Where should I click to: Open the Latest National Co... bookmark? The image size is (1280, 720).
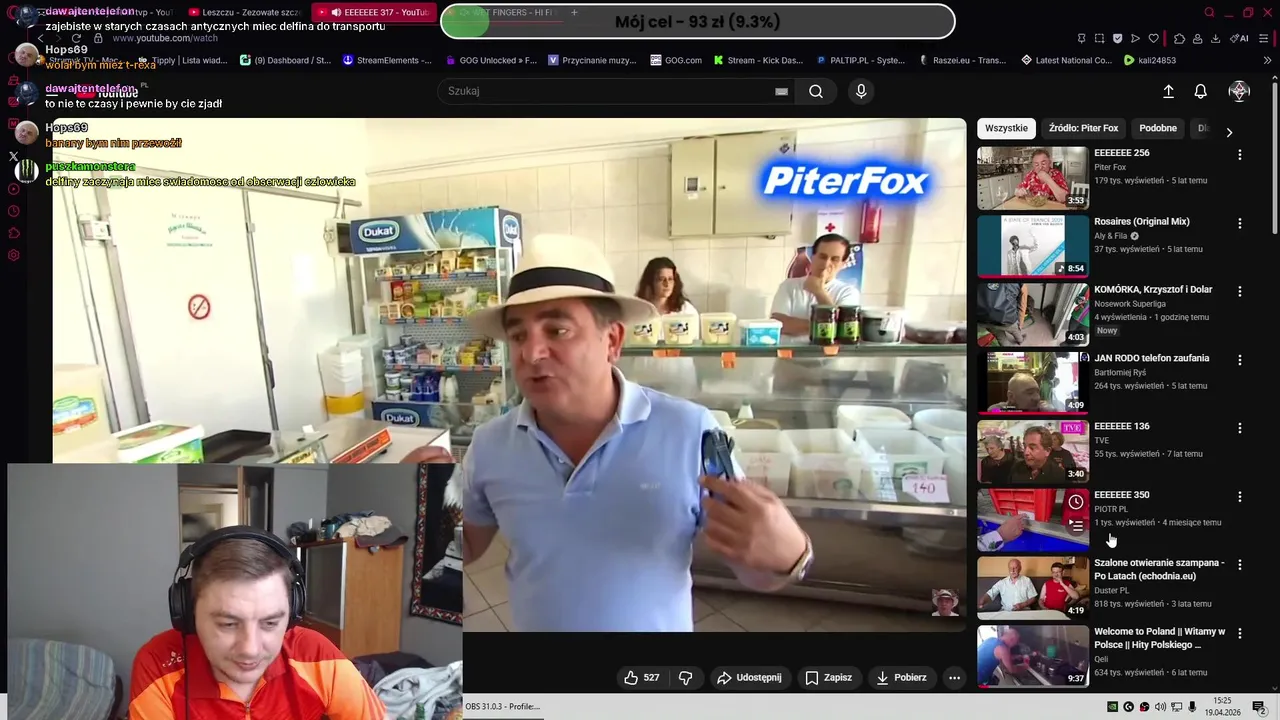tap(1066, 60)
